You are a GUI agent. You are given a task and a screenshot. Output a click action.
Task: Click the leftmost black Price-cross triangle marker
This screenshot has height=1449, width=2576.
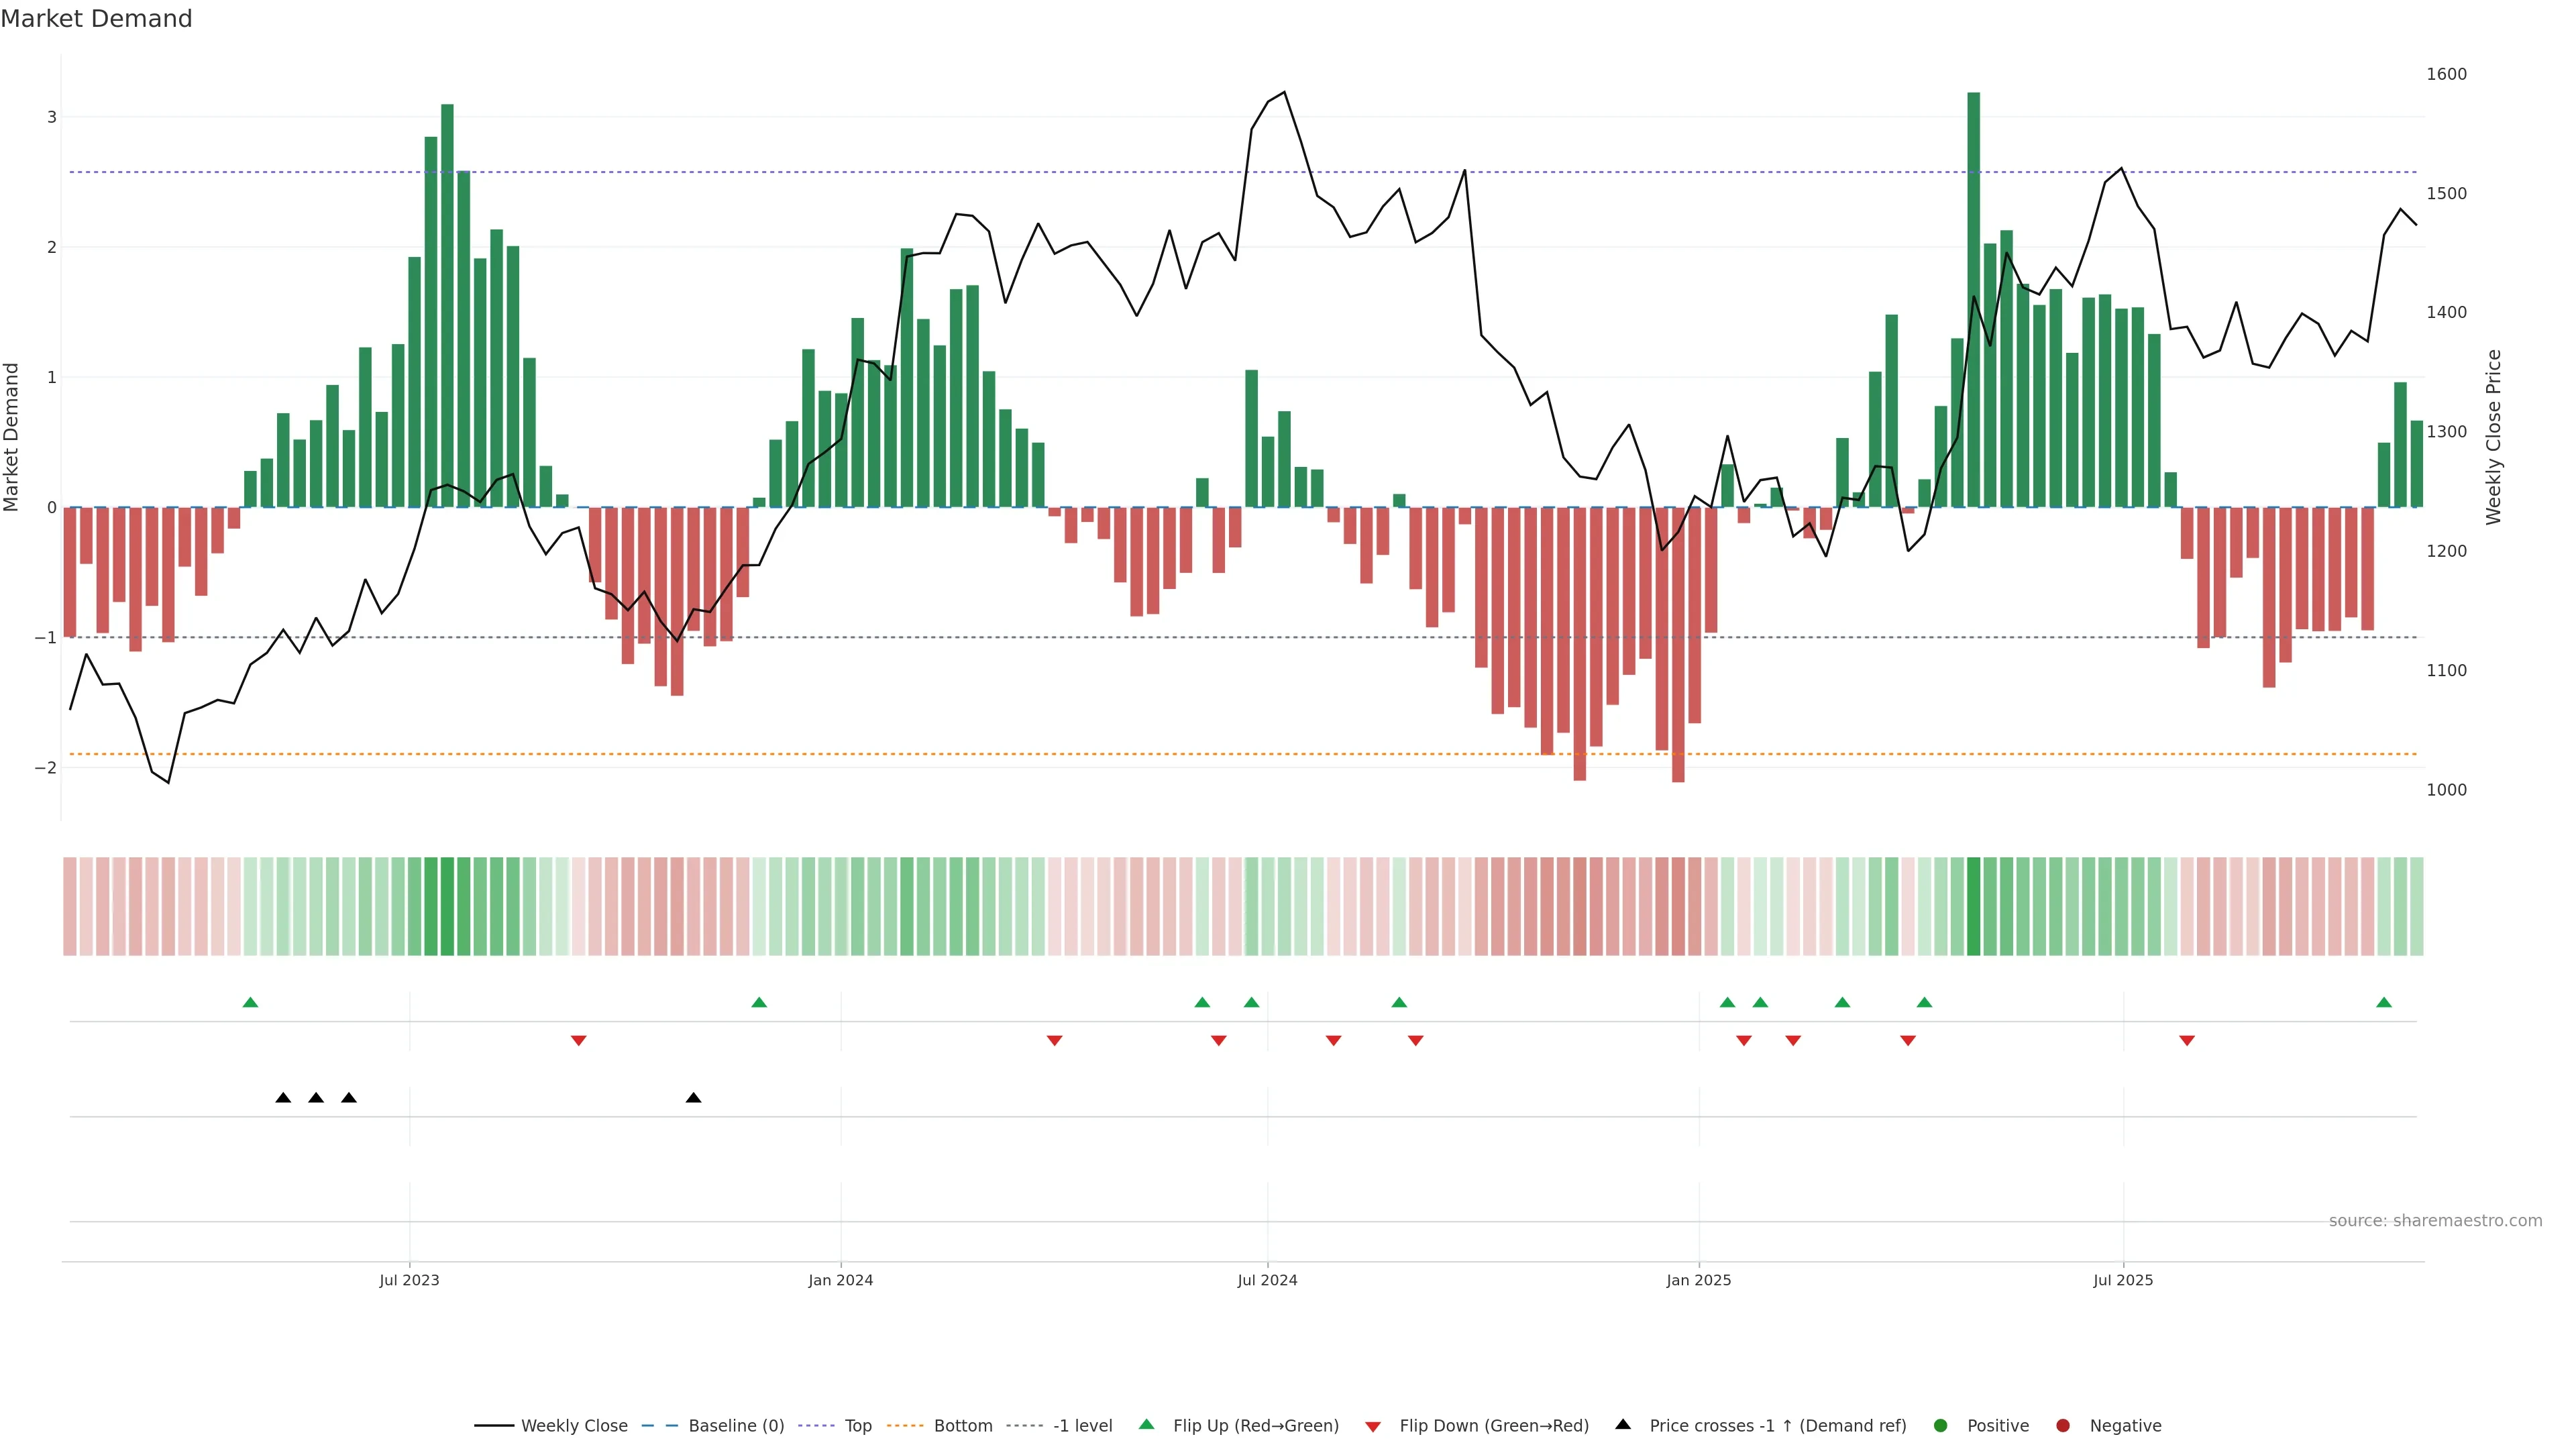coord(283,1098)
